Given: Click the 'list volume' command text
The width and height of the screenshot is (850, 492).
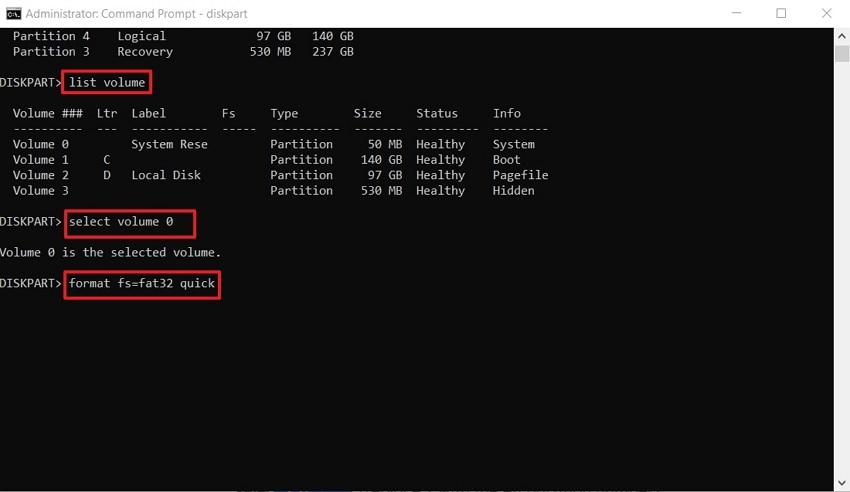Looking at the screenshot, I should (x=107, y=82).
